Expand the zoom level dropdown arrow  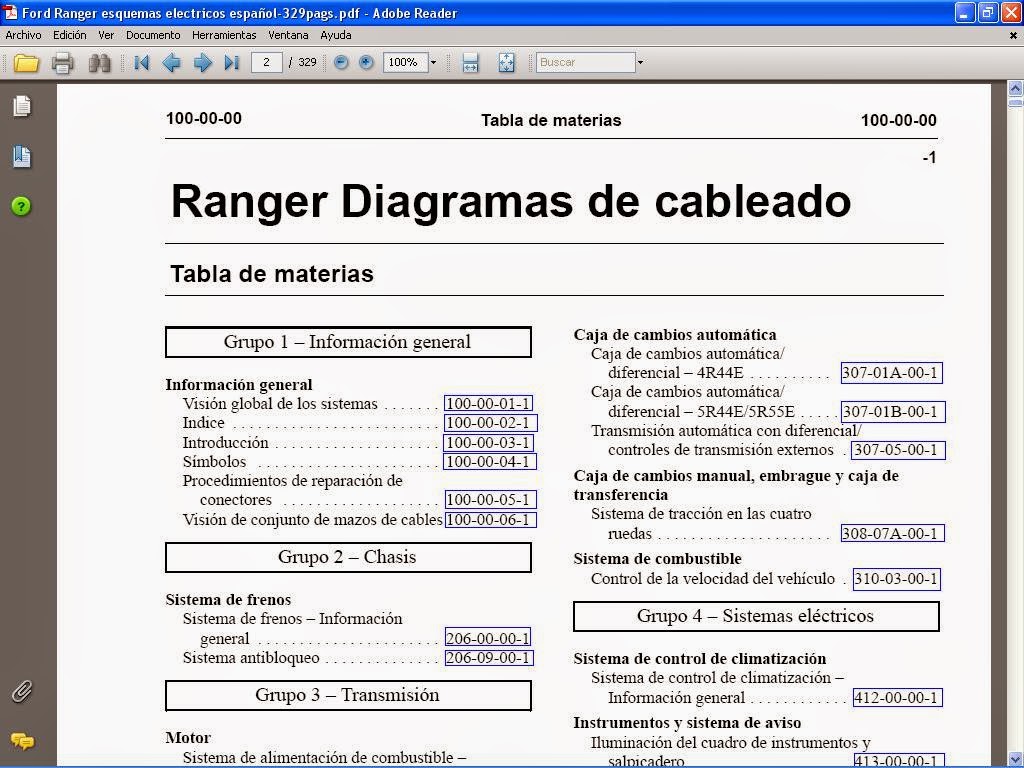click(433, 63)
